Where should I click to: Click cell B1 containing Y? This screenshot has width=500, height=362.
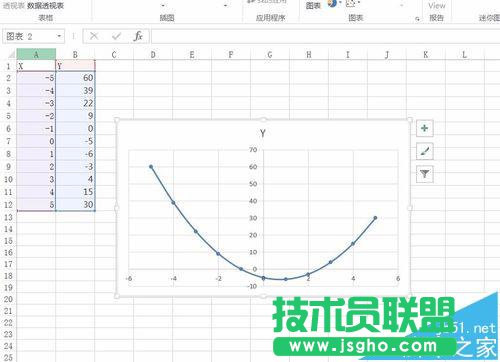click(75, 66)
